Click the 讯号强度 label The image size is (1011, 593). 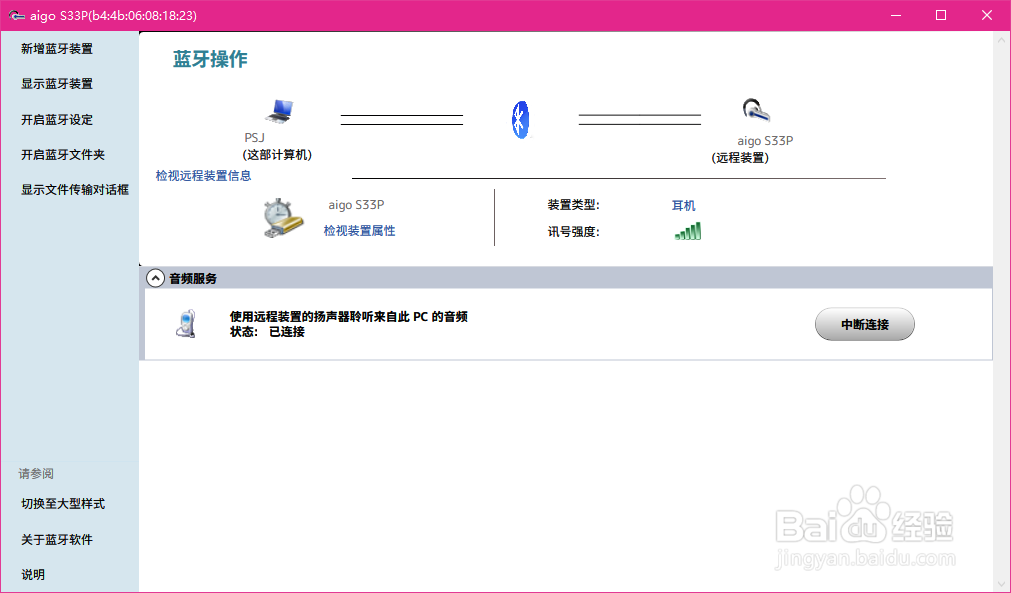(574, 231)
